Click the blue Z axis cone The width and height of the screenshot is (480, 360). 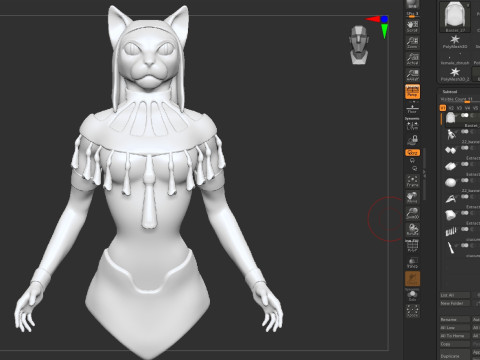click(384, 19)
